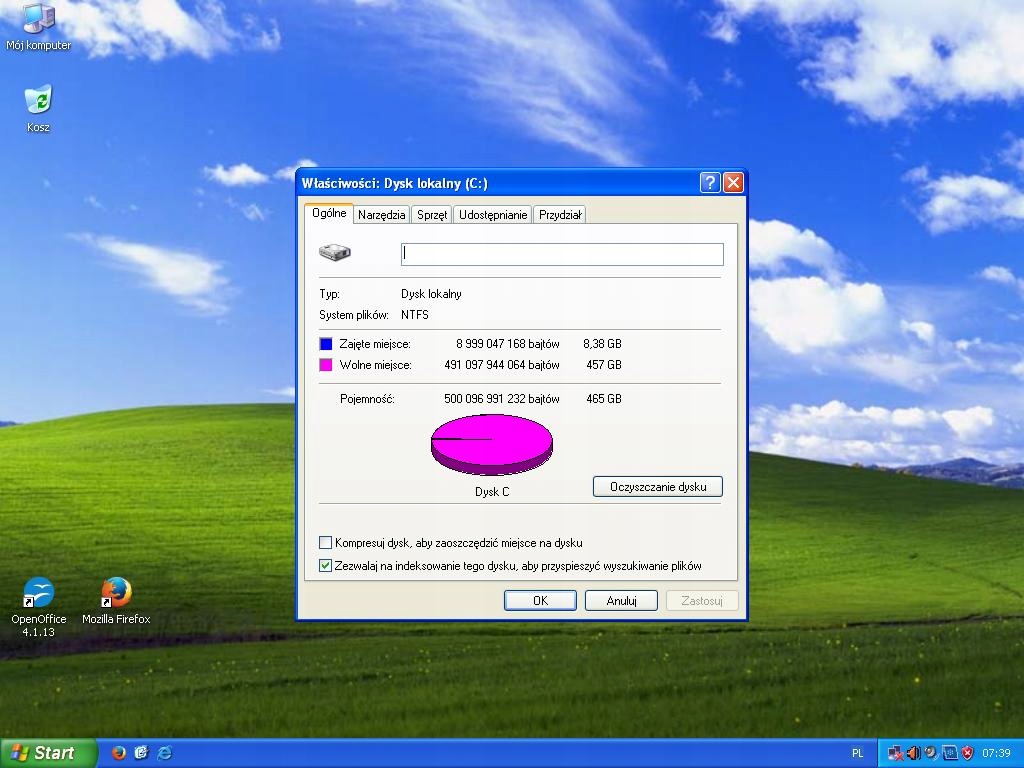Click the OpenOffice 4.1.13 desktop shortcut
Image resolution: width=1024 pixels, height=768 pixels.
pyautogui.click(x=38, y=594)
